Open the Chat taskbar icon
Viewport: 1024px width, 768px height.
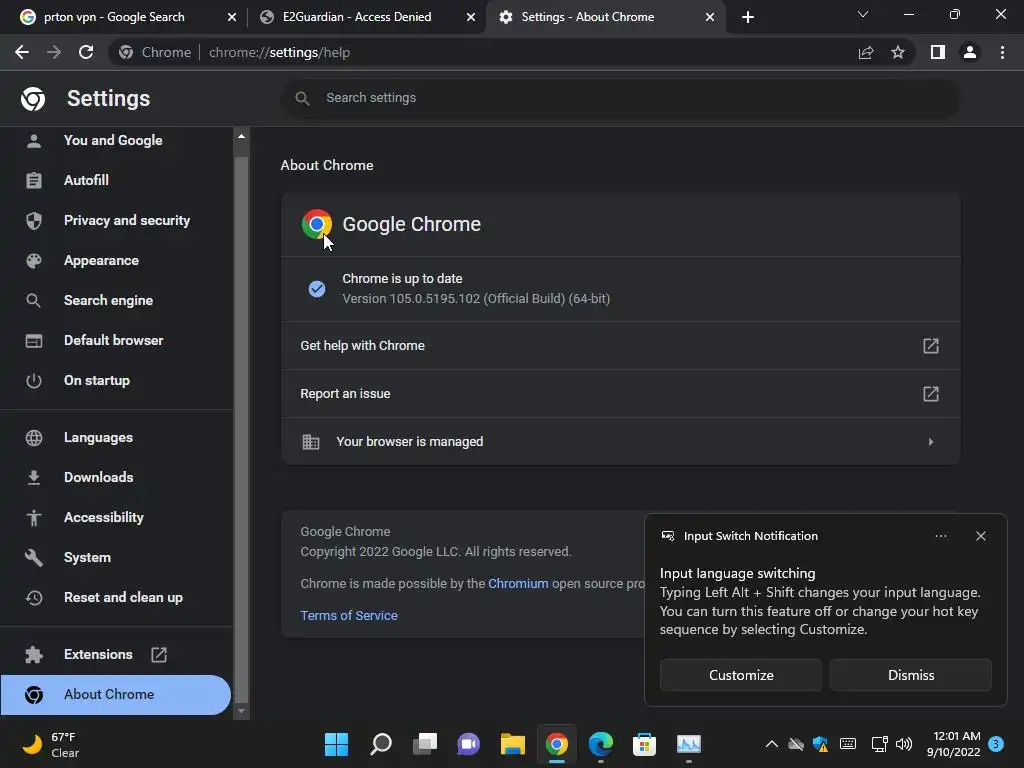pyautogui.click(x=468, y=744)
